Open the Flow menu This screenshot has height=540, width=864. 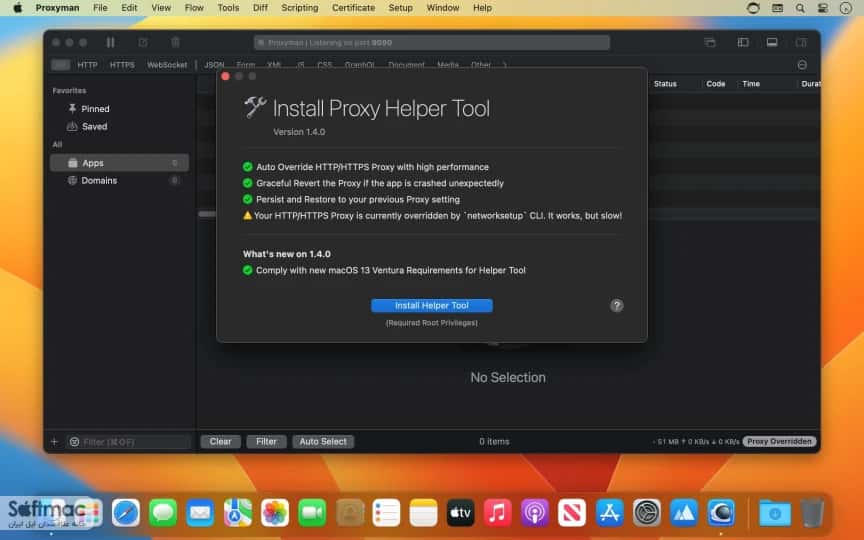194,8
